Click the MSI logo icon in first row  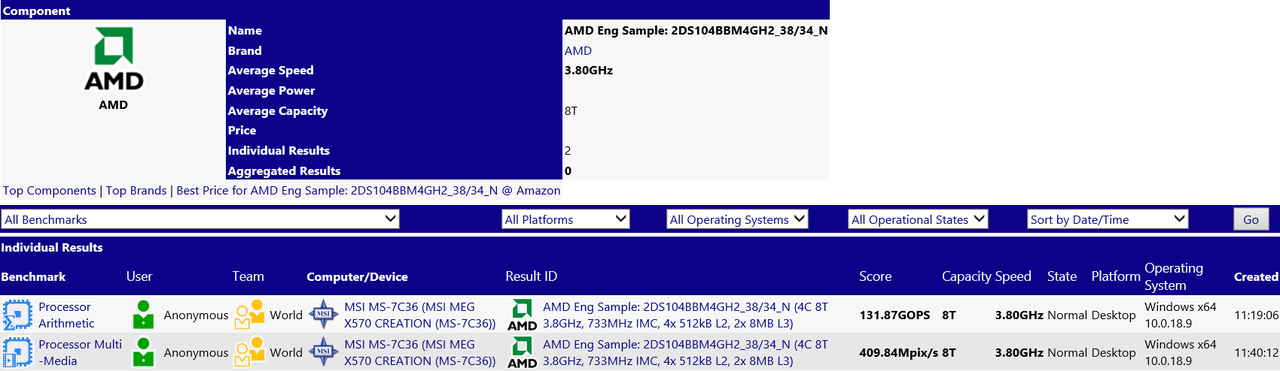323,315
